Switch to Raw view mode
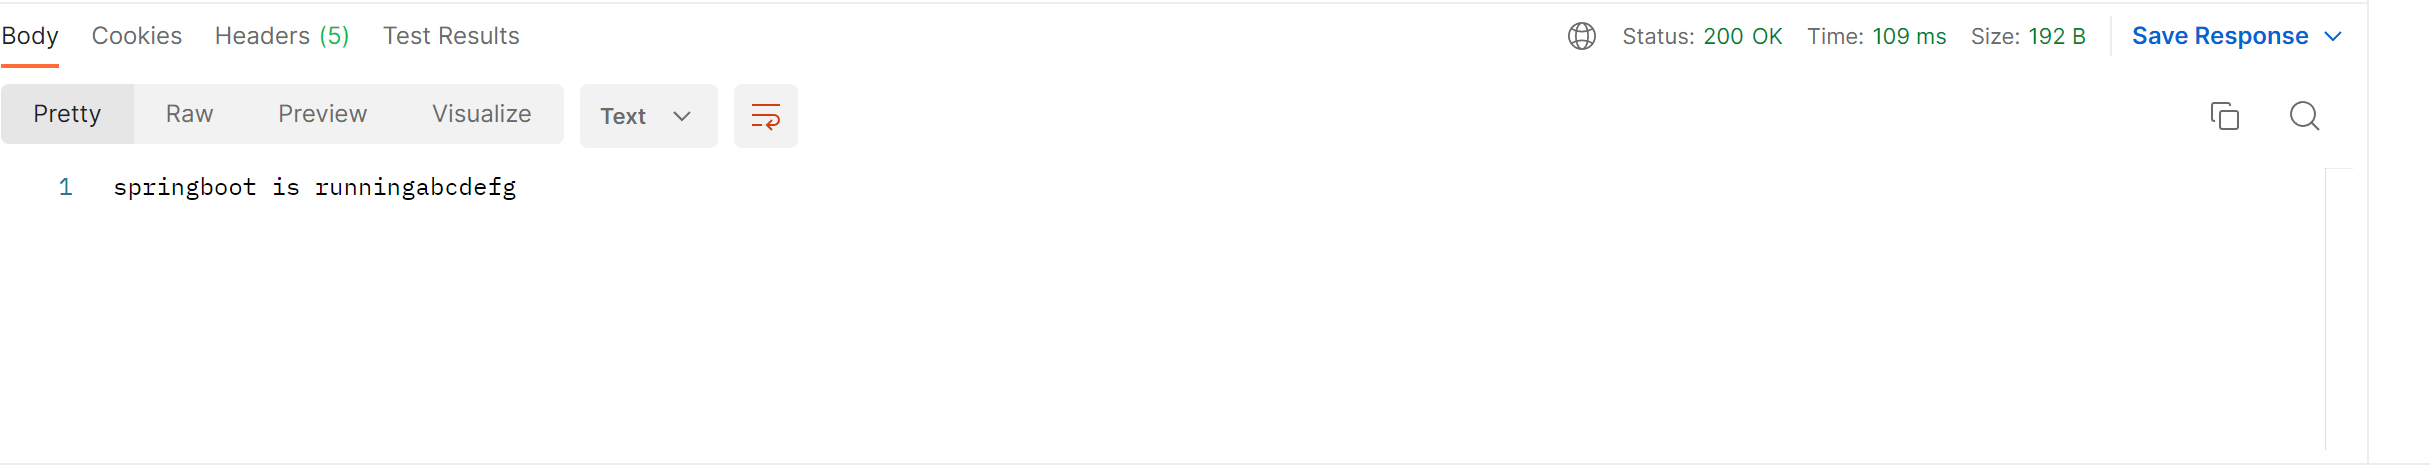The image size is (2430, 473). coord(189,114)
